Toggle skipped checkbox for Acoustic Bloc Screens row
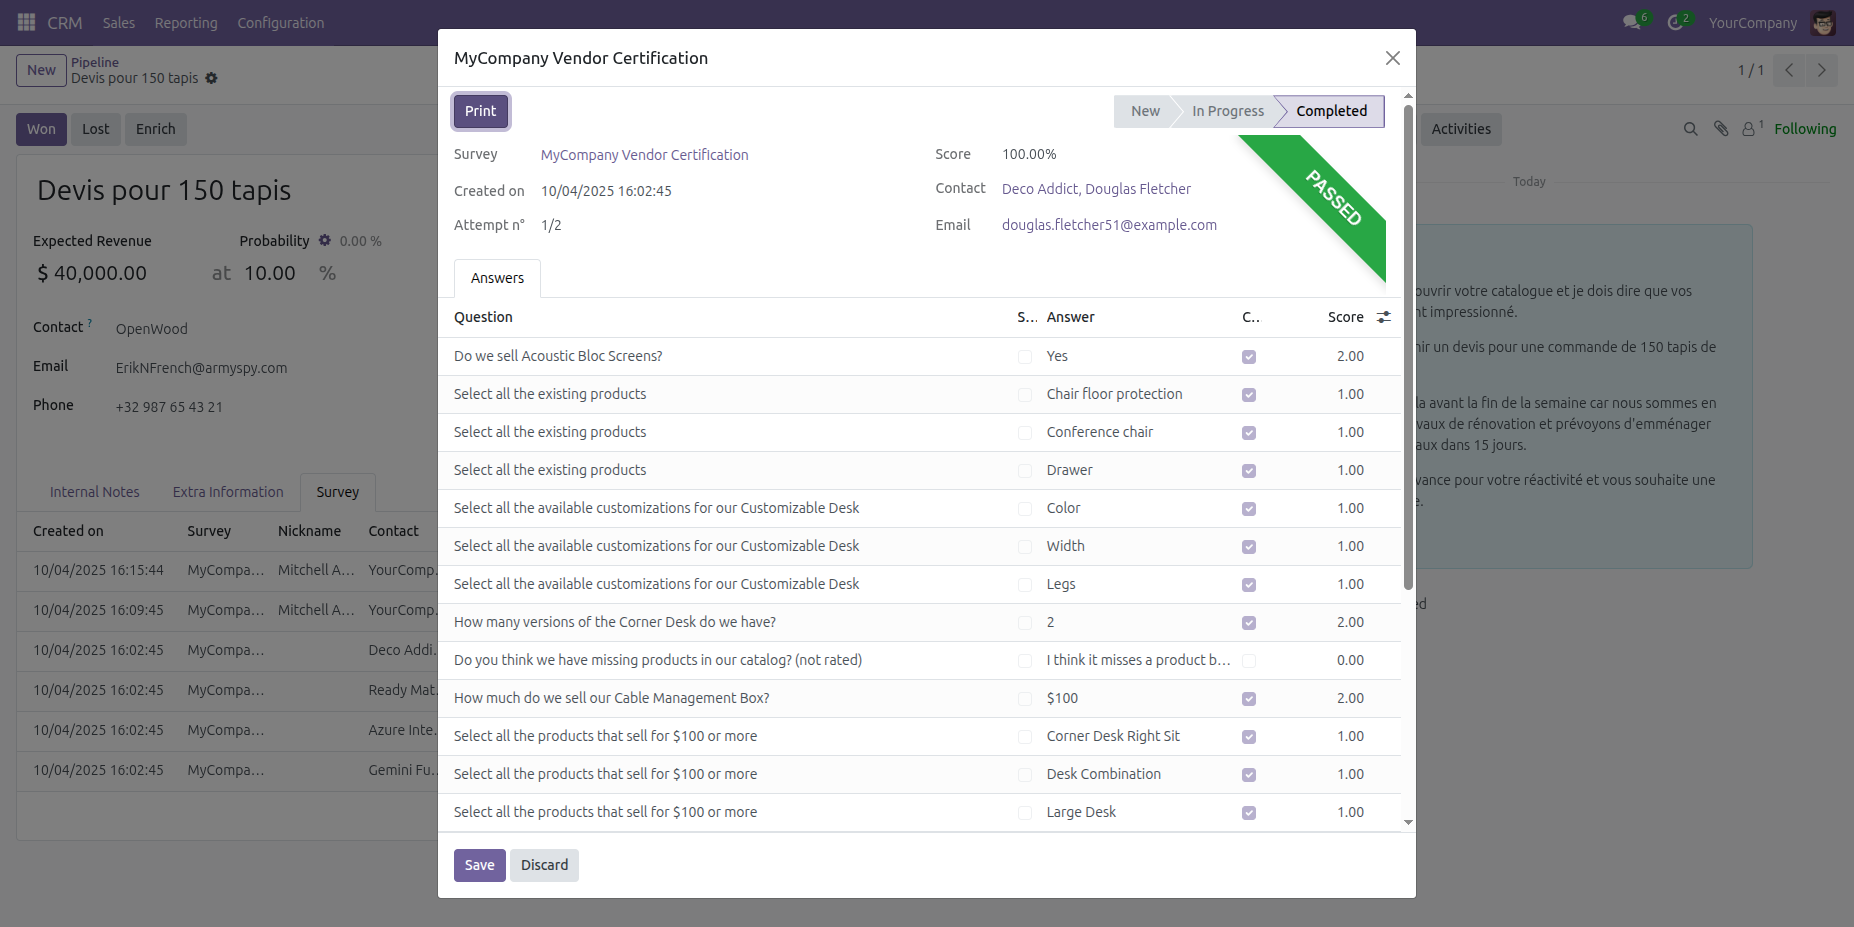The image size is (1854, 927). [x=1025, y=357]
